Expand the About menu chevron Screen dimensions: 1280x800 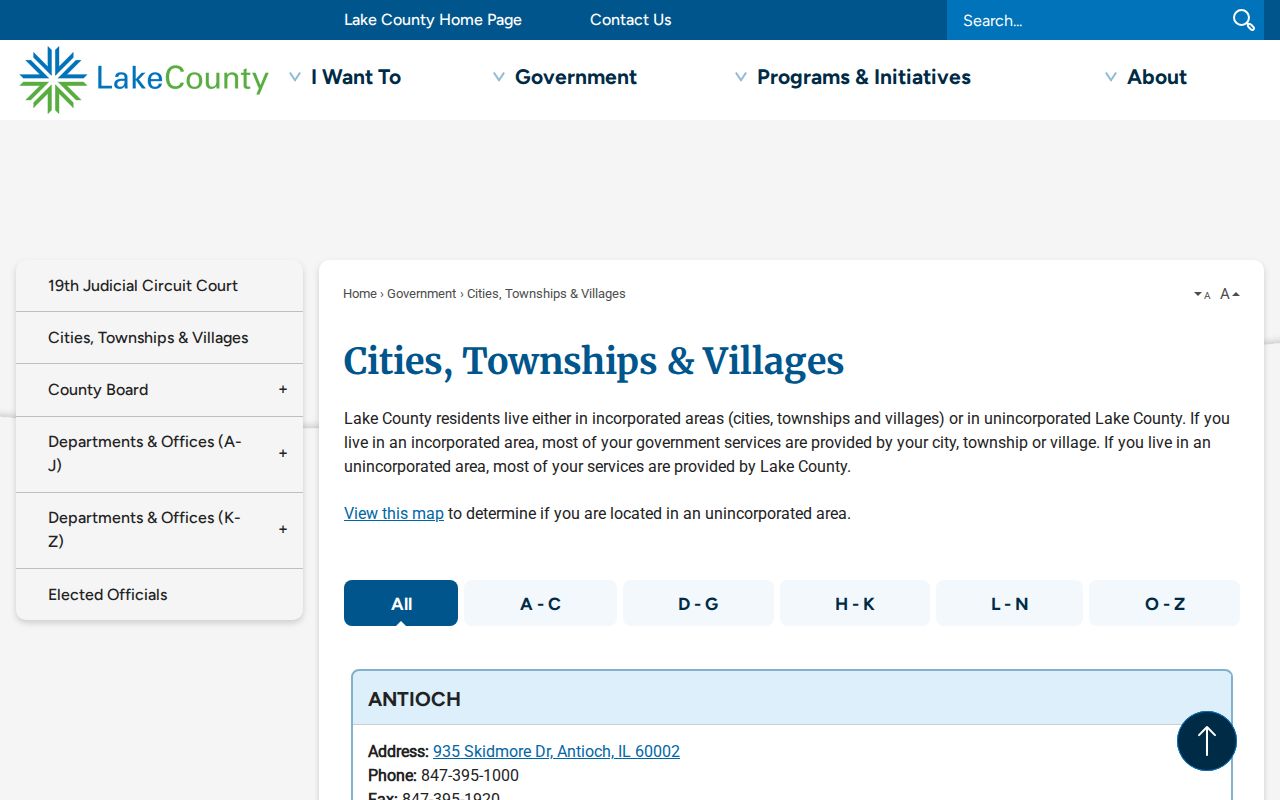[1111, 77]
